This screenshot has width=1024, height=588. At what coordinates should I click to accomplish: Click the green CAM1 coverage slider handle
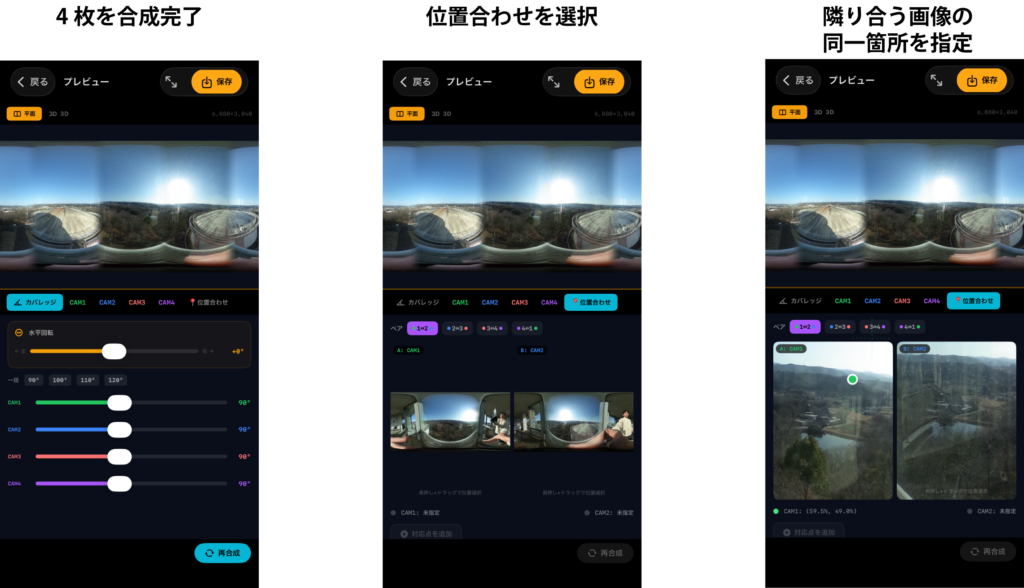pos(119,402)
